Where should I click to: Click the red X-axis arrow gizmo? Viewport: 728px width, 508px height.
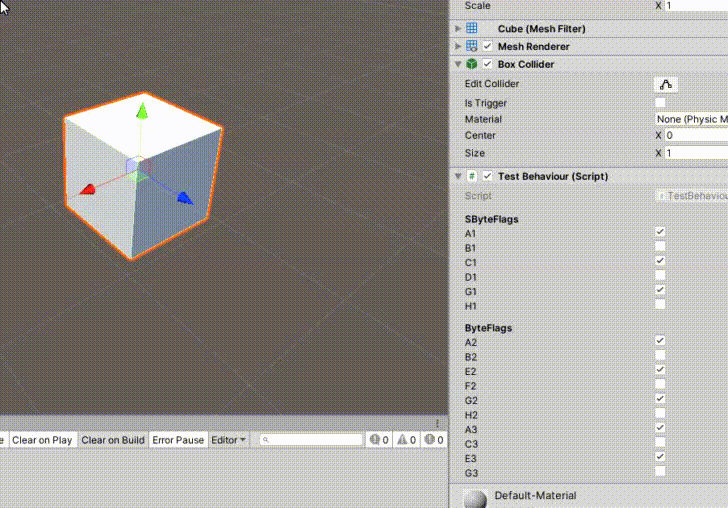[x=87, y=189]
